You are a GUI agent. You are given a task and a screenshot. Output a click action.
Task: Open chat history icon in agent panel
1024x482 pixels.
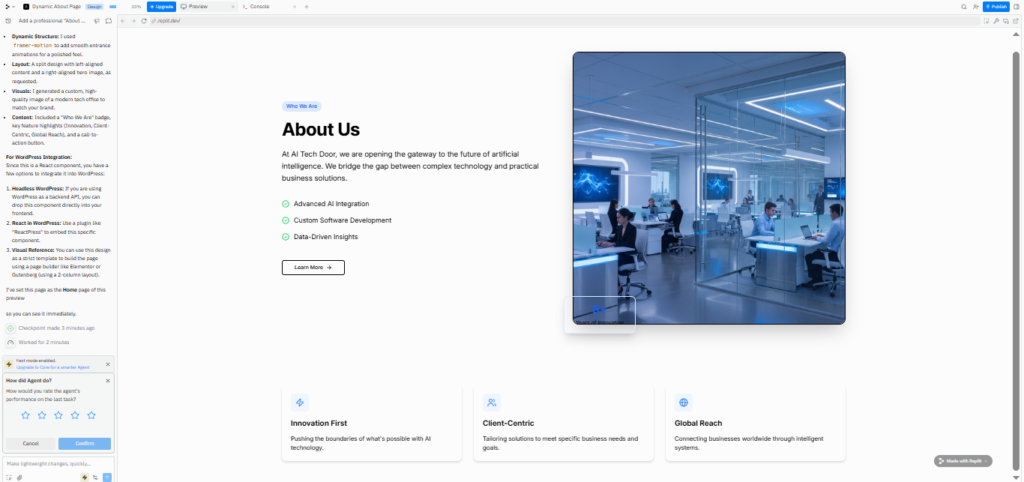[8, 20]
